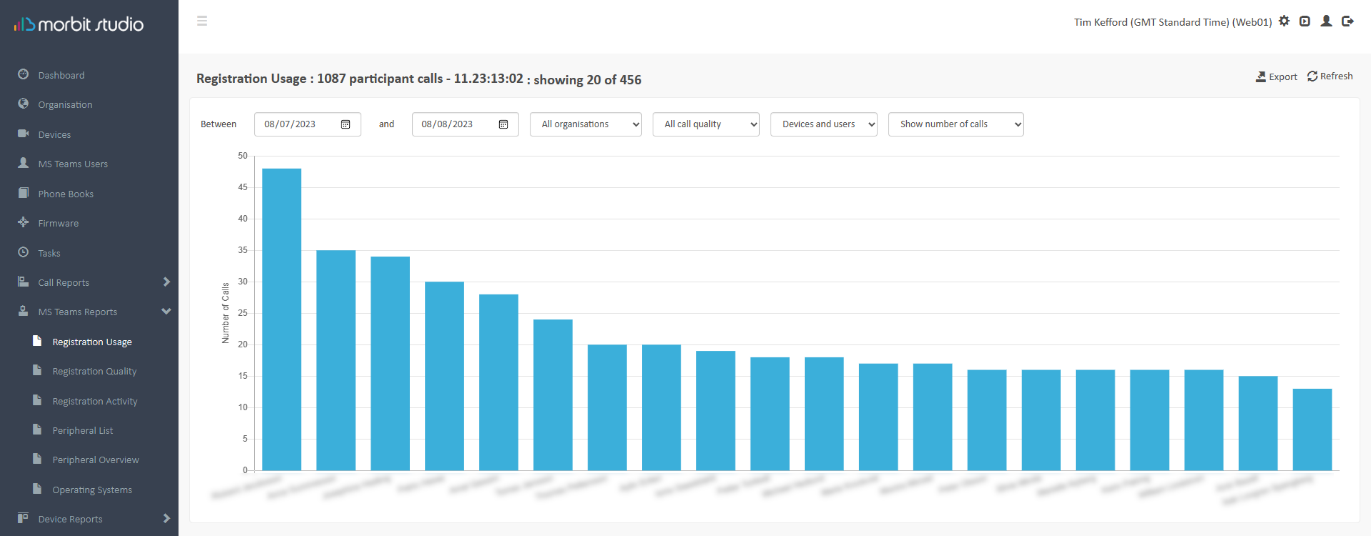Open Registration Quality report
The height and width of the screenshot is (536, 1371).
pyautogui.click(x=94, y=371)
